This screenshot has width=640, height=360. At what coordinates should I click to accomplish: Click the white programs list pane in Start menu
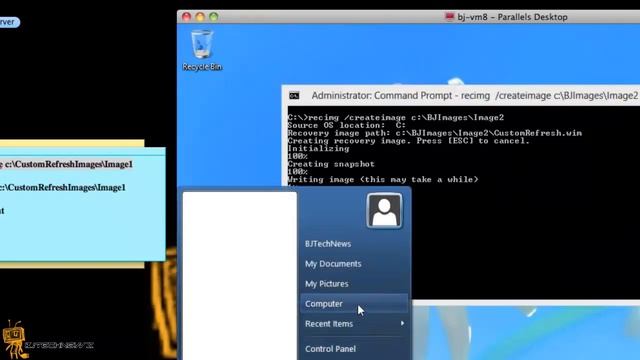240,276
